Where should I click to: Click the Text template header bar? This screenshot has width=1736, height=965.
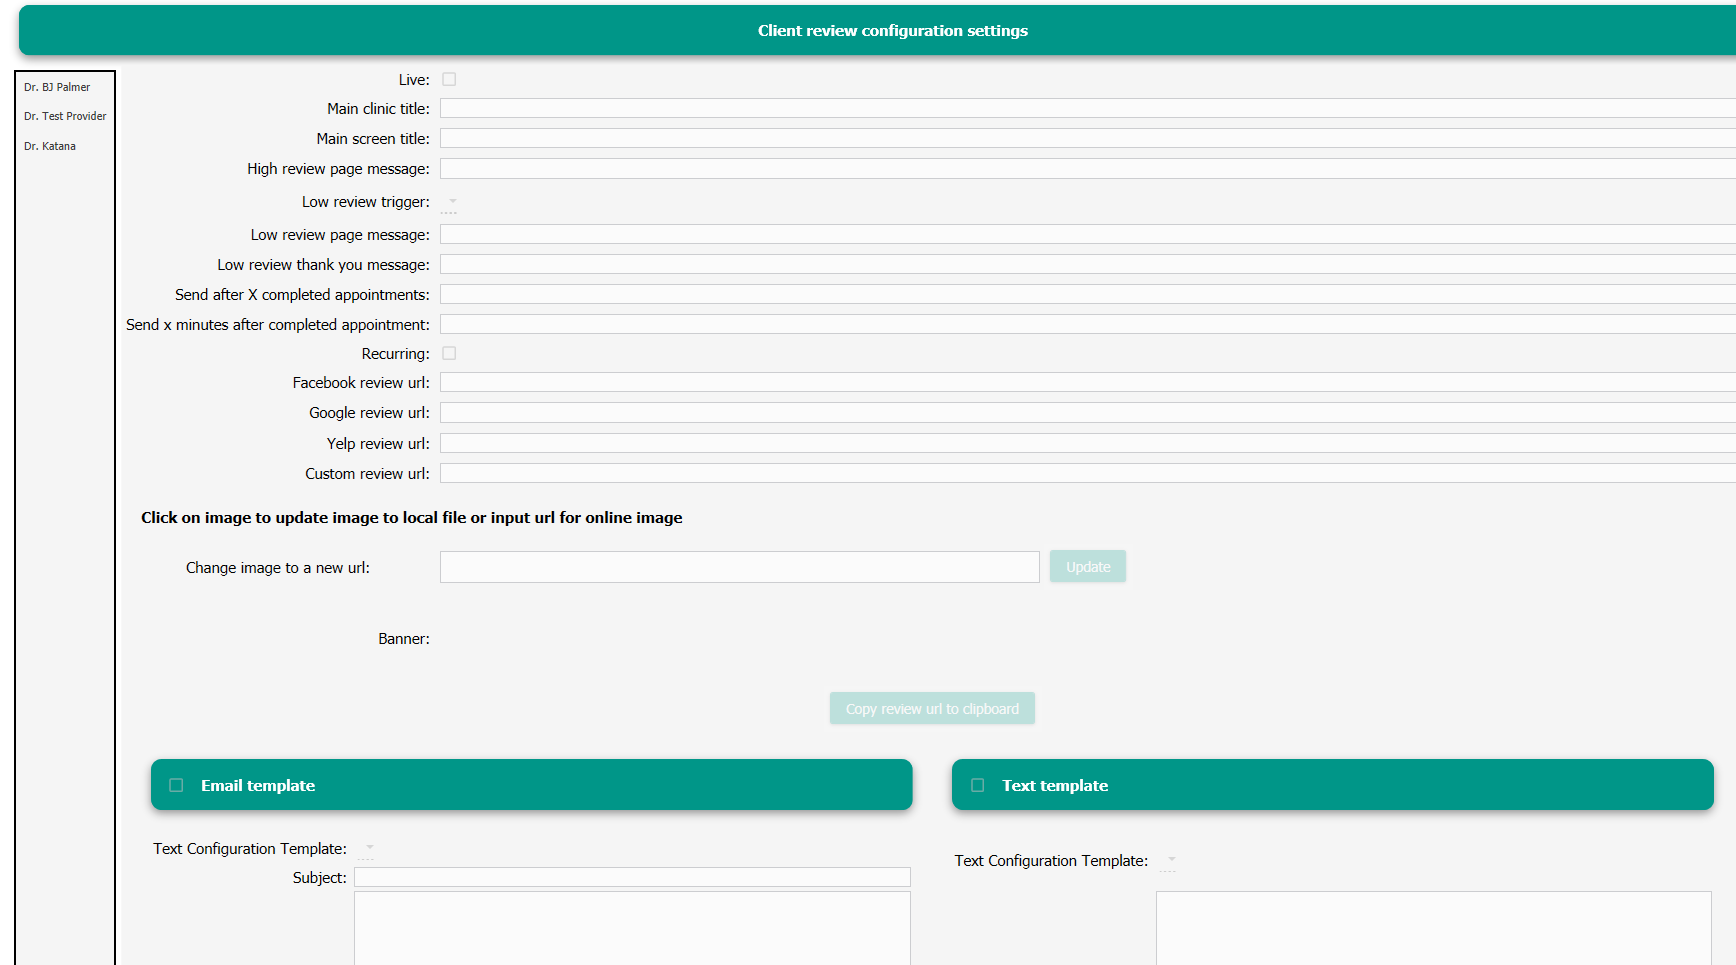tap(1333, 785)
